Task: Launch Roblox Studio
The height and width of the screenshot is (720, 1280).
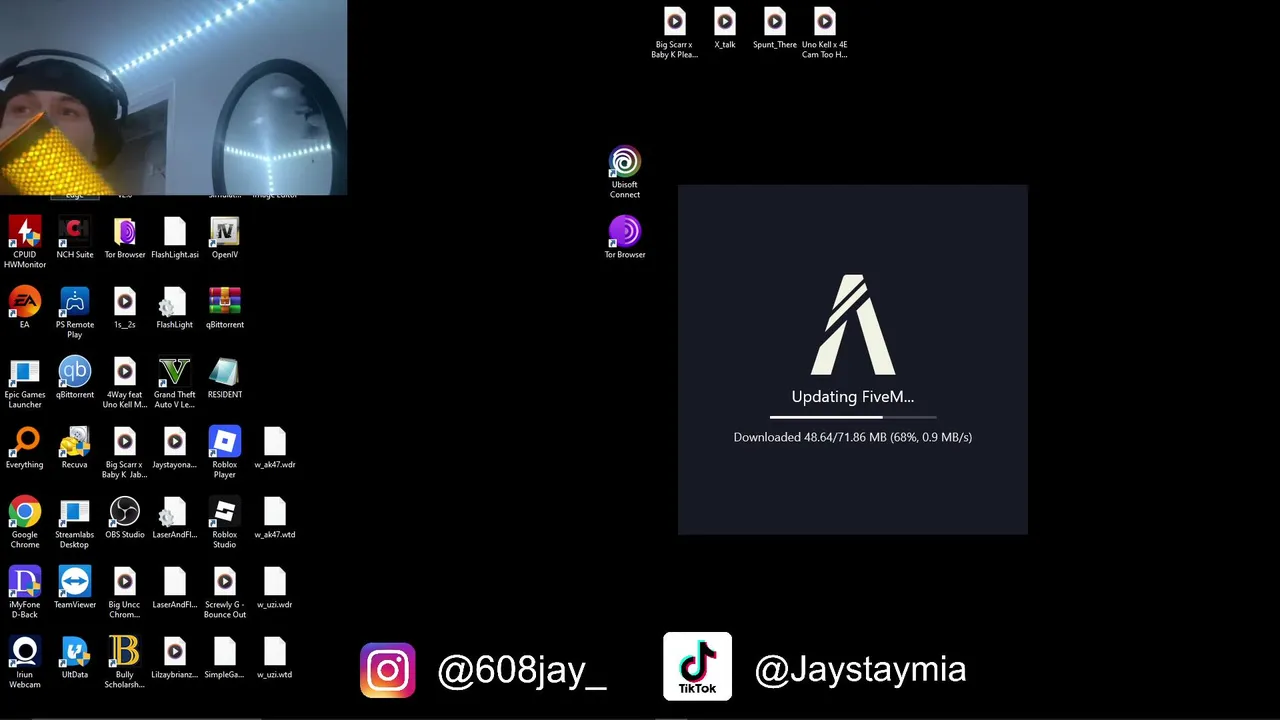Action: coord(225,522)
